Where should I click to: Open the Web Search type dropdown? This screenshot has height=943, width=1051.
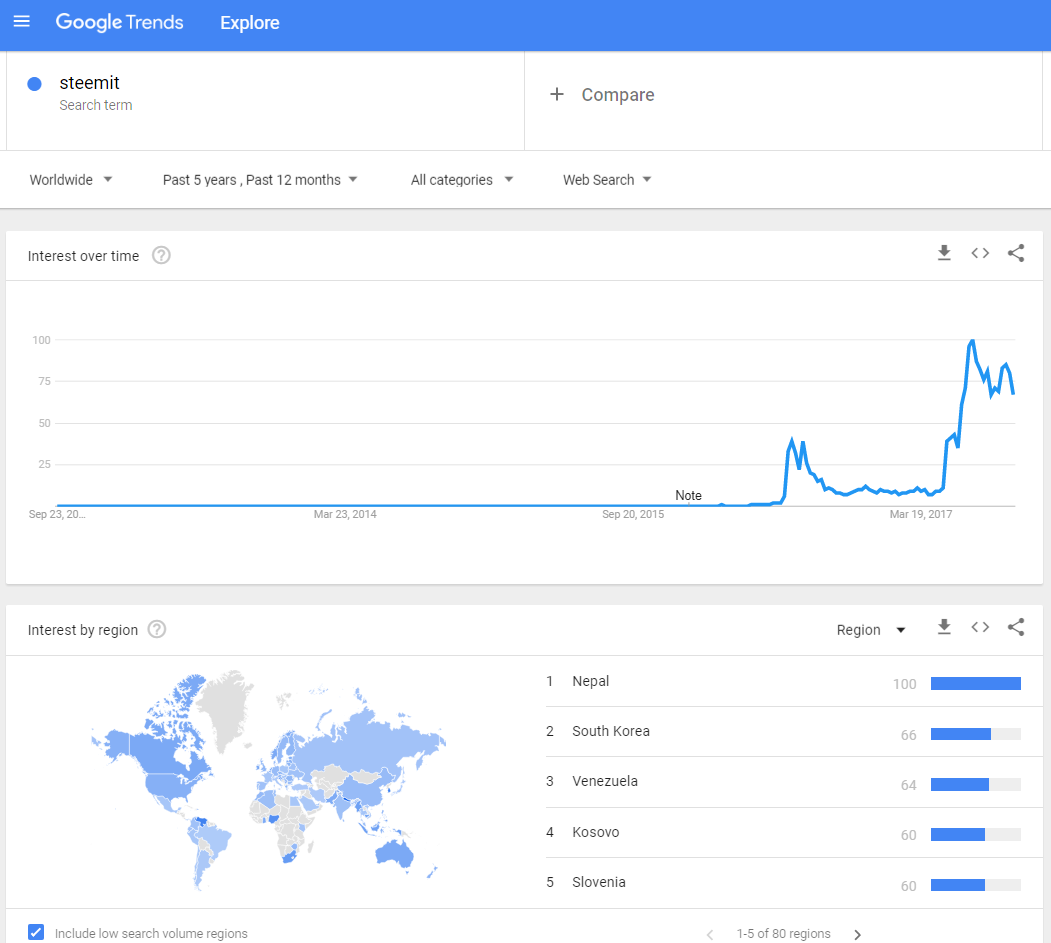click(x=607, y=180)
